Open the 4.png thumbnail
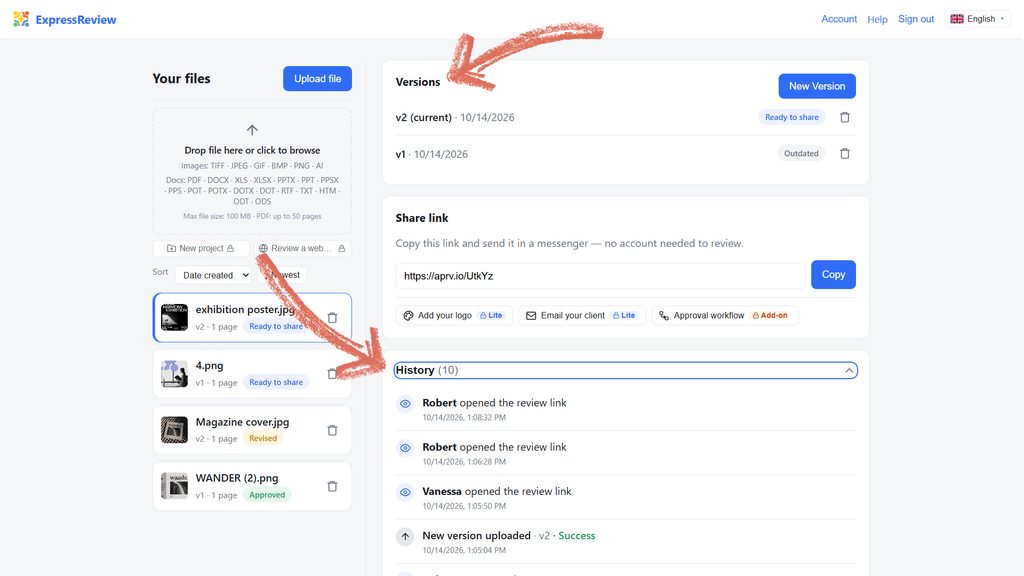 (174, 374)
